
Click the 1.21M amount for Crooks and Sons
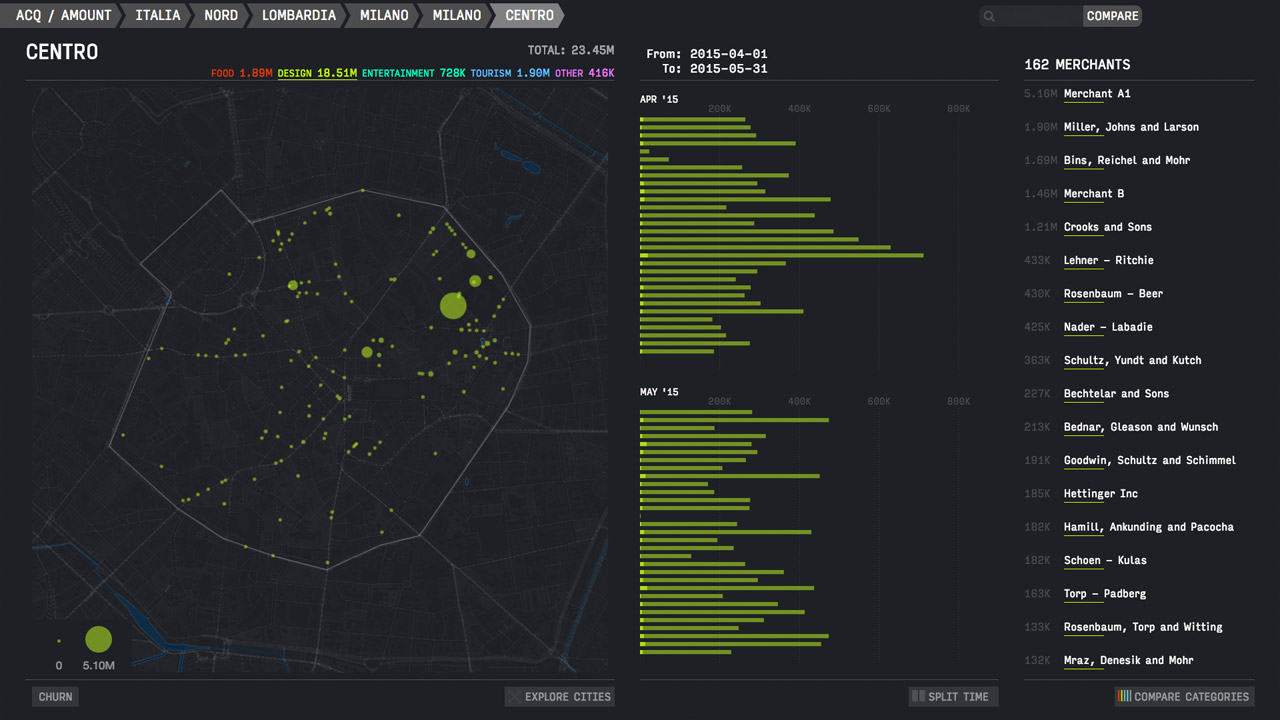(x=1040, y=227)
